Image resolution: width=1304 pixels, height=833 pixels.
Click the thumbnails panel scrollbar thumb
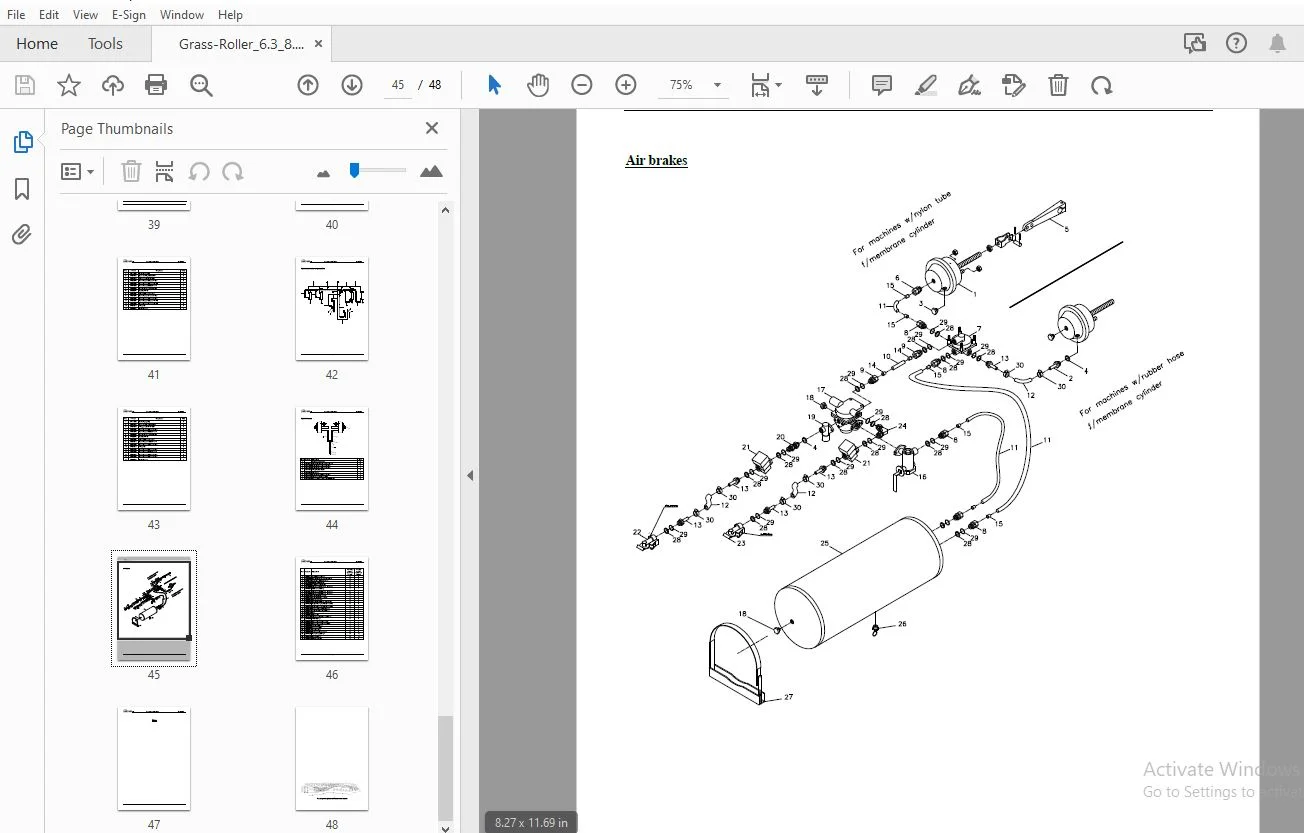[x=446, y=768]
